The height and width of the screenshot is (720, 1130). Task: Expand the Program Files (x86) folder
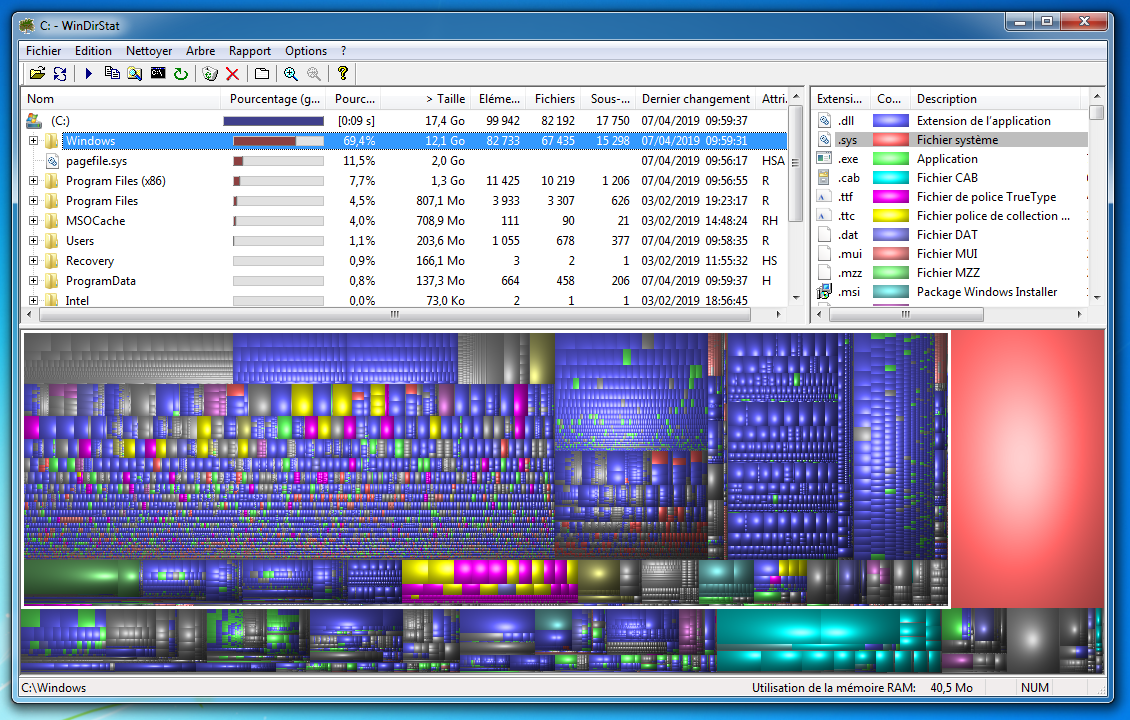coord(33,181)
